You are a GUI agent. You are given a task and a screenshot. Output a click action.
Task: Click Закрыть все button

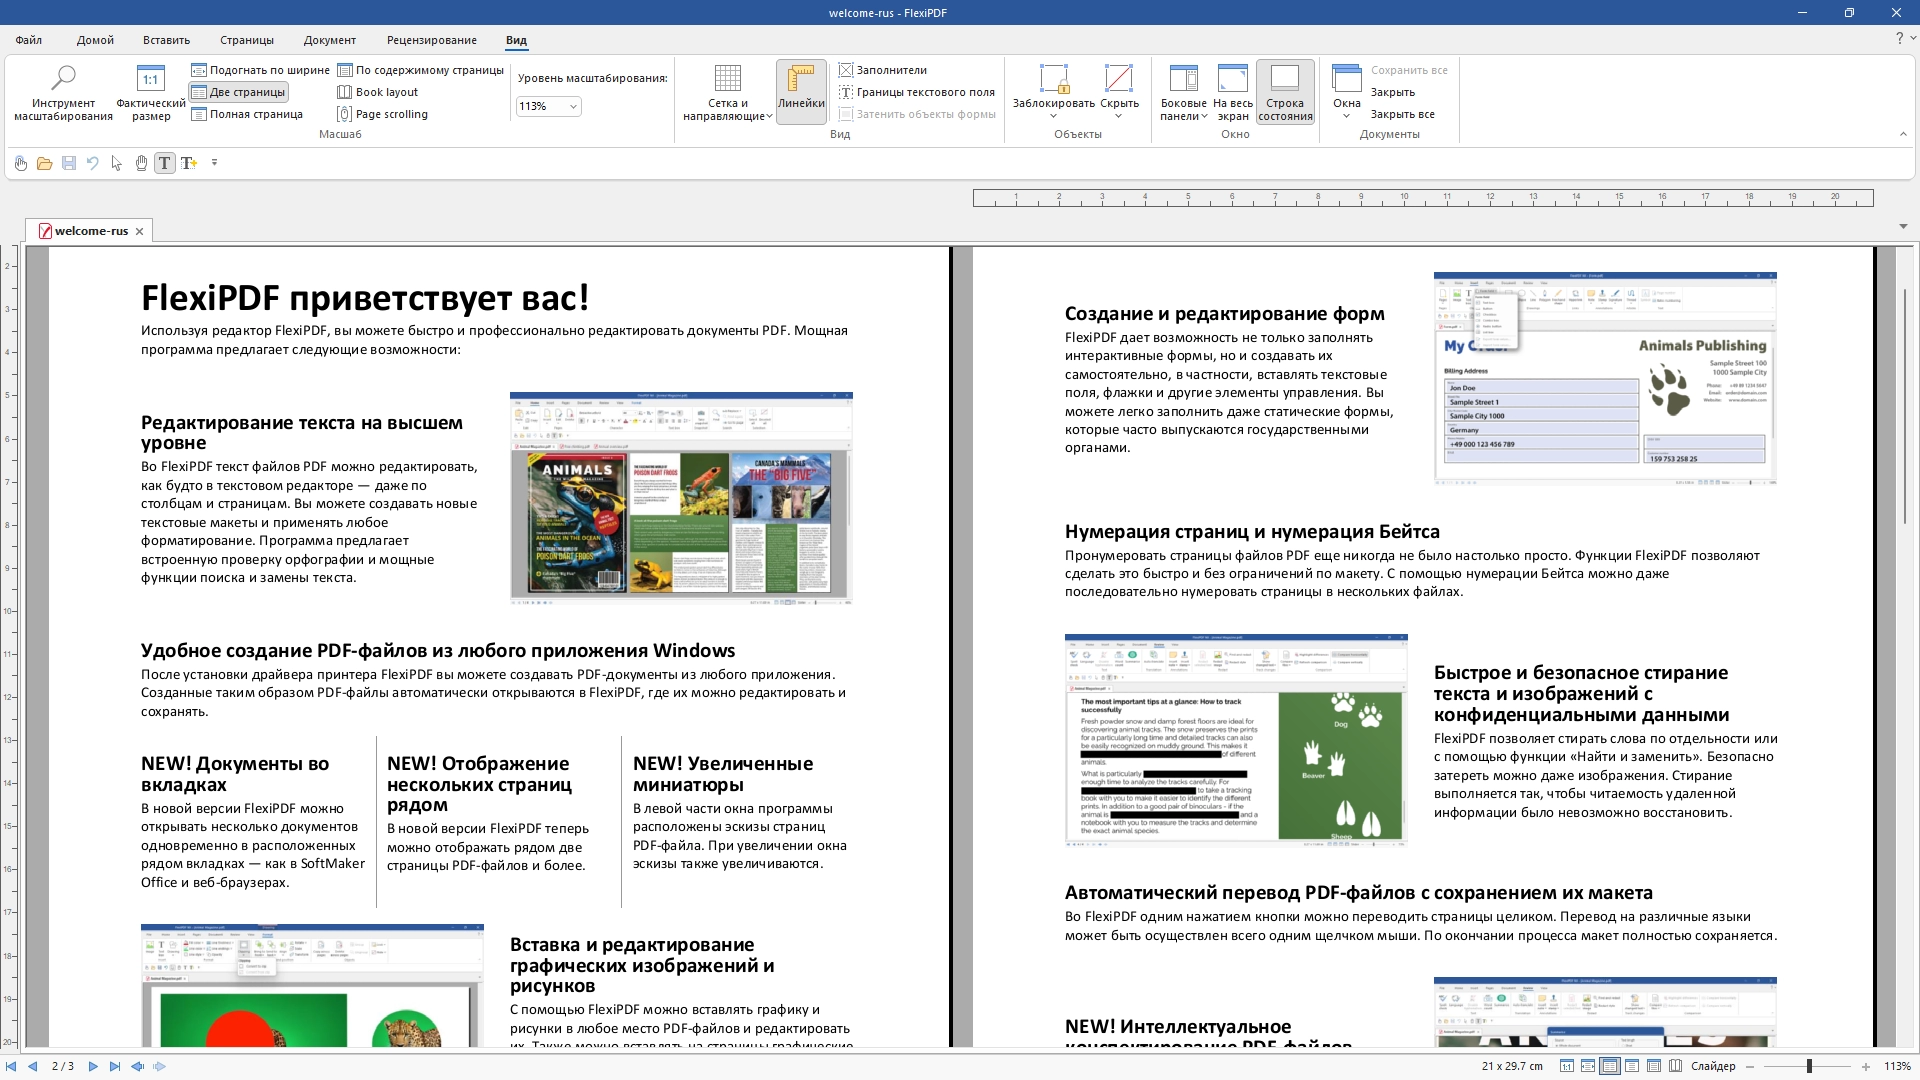(x=1402, y=114)
